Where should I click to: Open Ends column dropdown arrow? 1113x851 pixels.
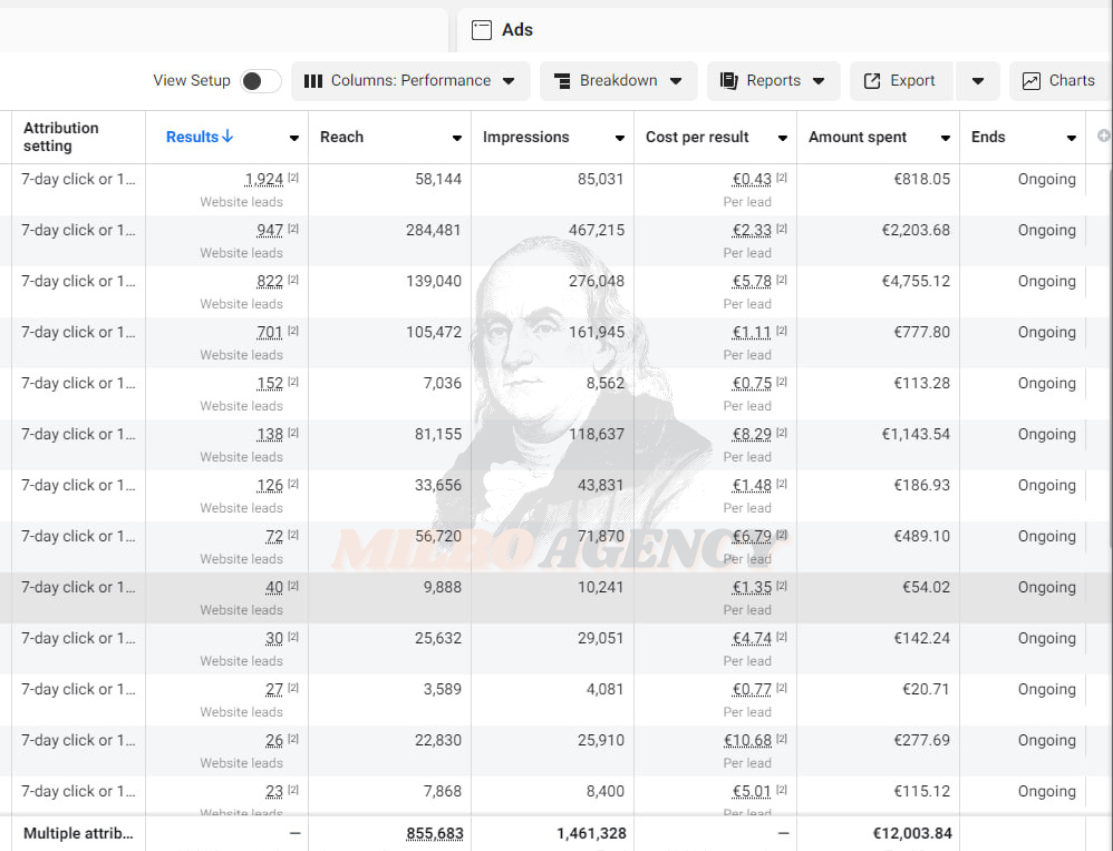point(1071,138)
